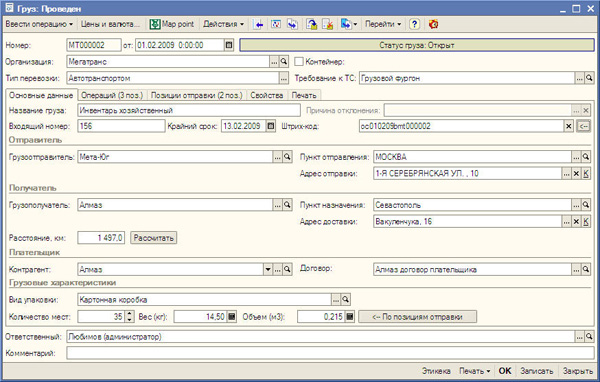Image resolution: width=600 pixels, height=382 pixels.
Task: Open the Действия dropdown menu
Action: pos(223,24)
